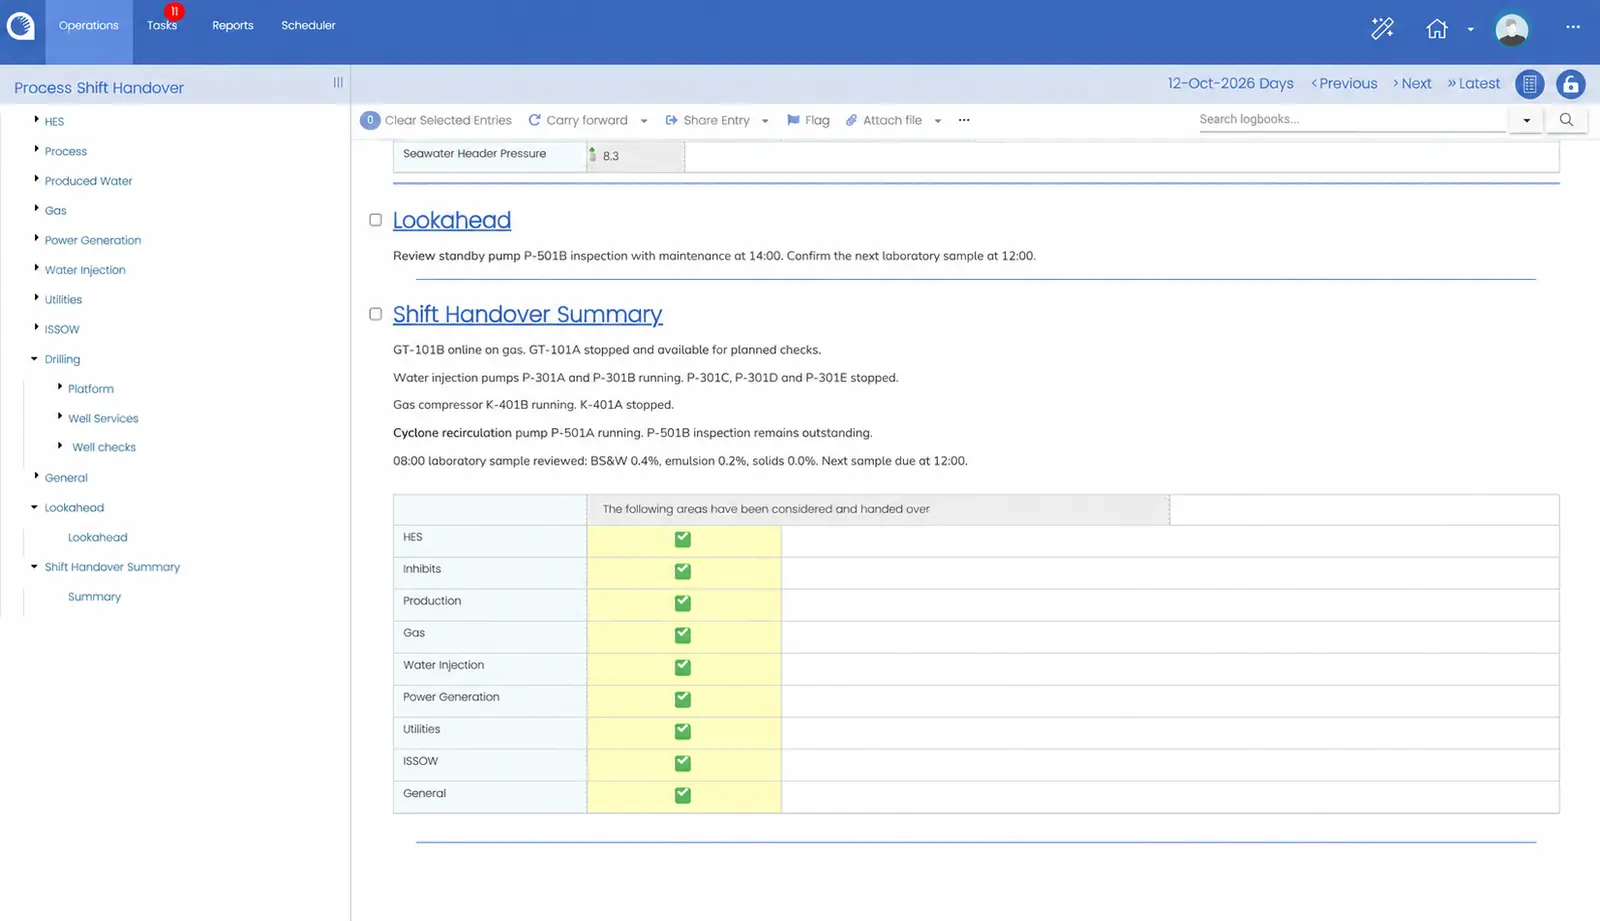1600x921 pixels.
Task: Tick the Shift Handover Summary section checkbox
Action: [376, 314]
